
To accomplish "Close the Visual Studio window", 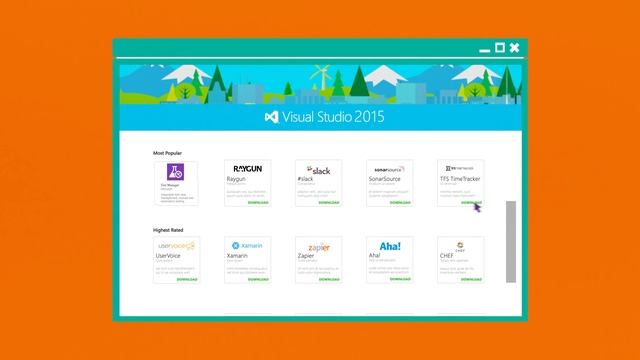I will [514, 48].
